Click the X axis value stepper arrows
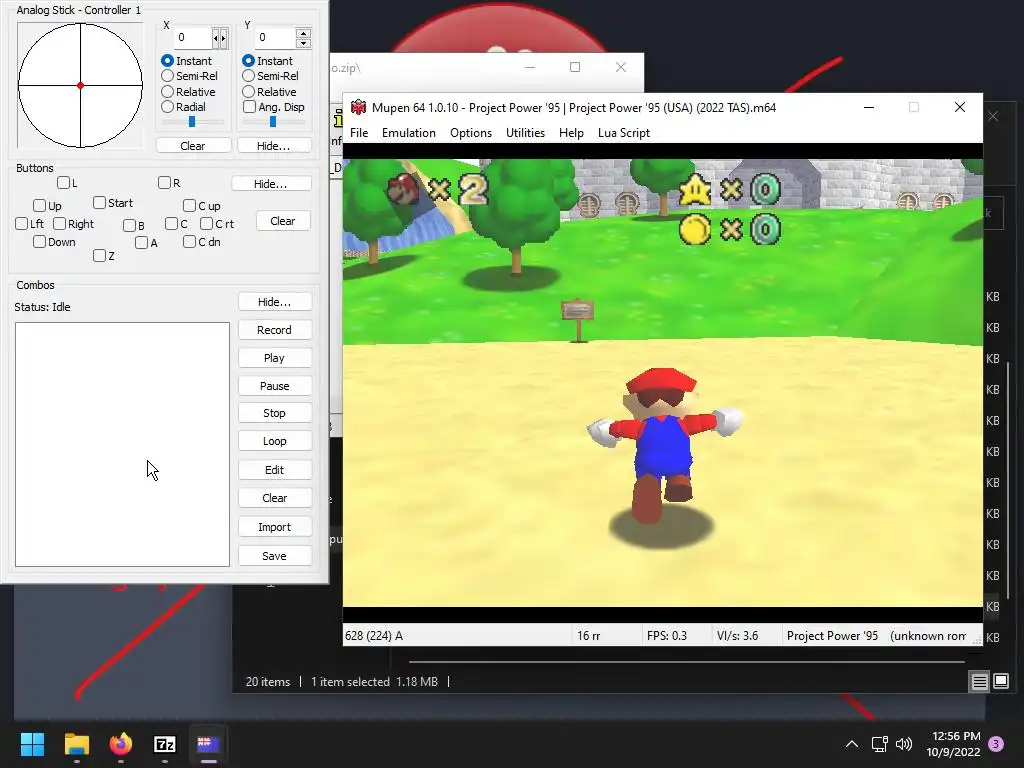Viewport: 1024px width, 768px height. [220, 38]
